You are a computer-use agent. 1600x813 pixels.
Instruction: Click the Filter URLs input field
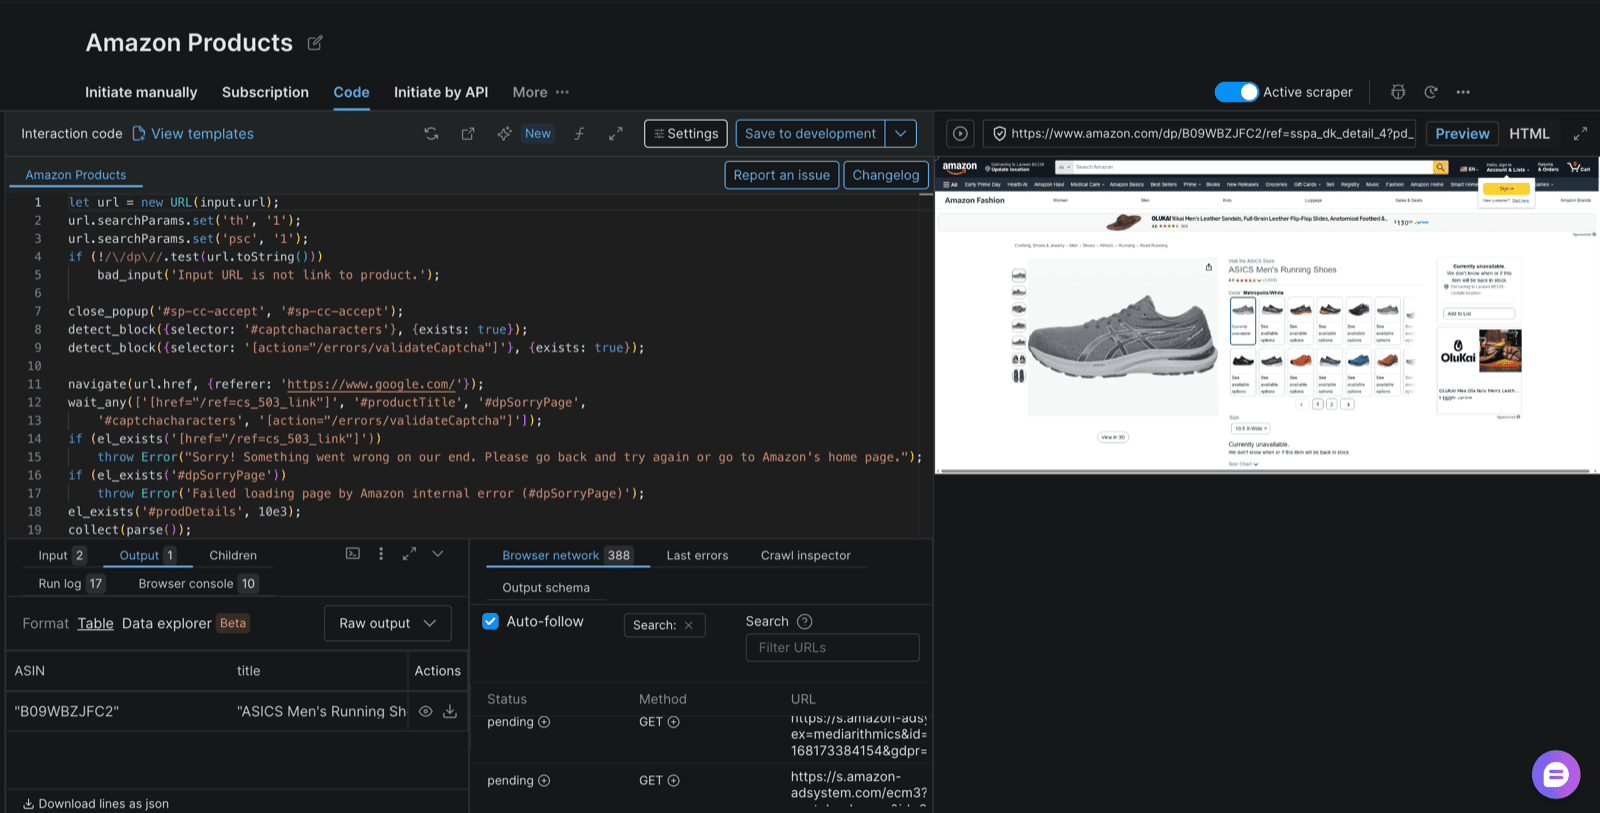click(x=832, y=648)
